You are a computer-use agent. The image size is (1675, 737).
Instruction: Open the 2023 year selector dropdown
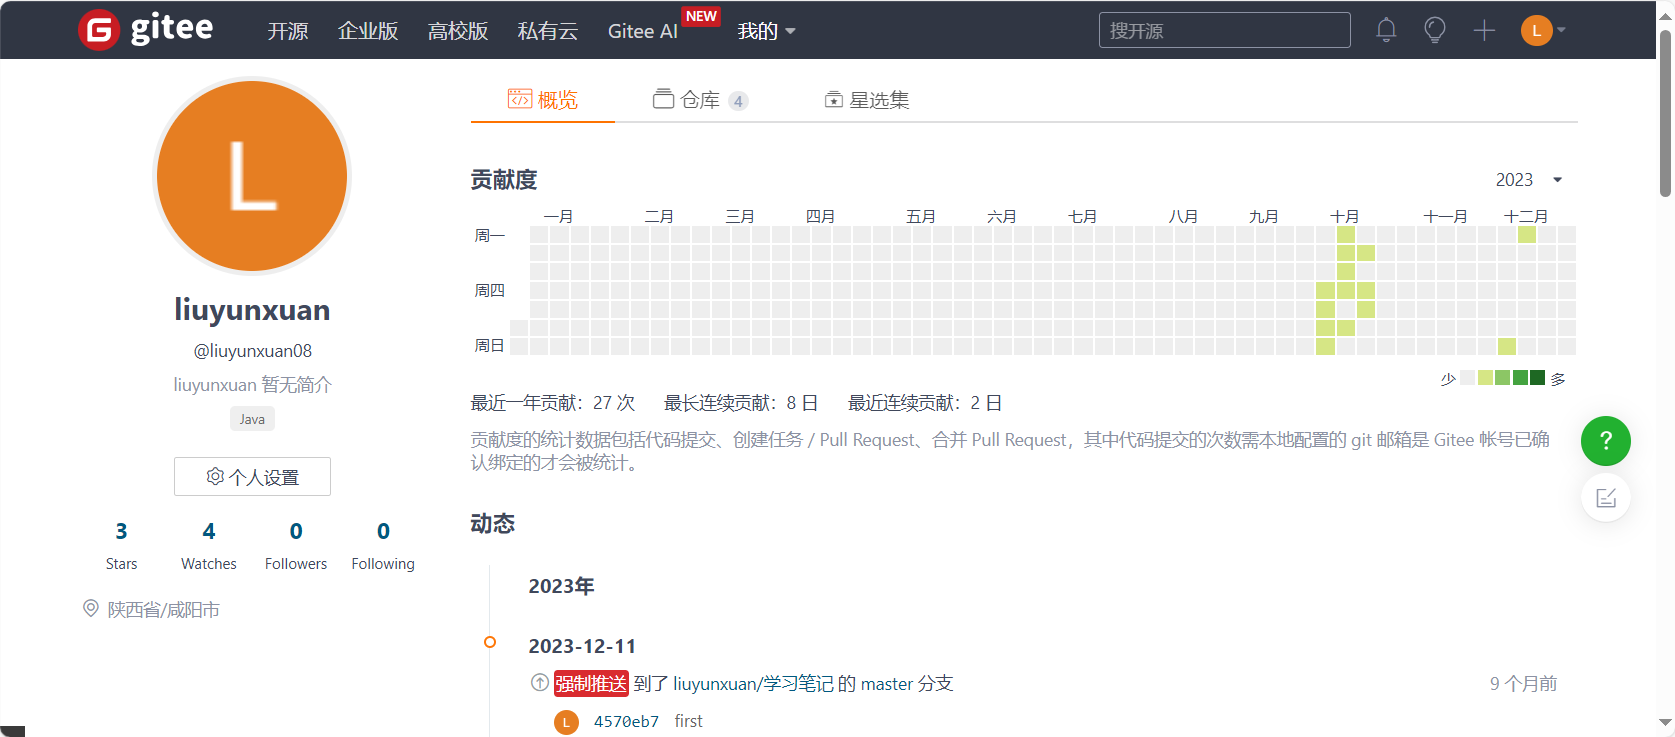pos(1528,180)
